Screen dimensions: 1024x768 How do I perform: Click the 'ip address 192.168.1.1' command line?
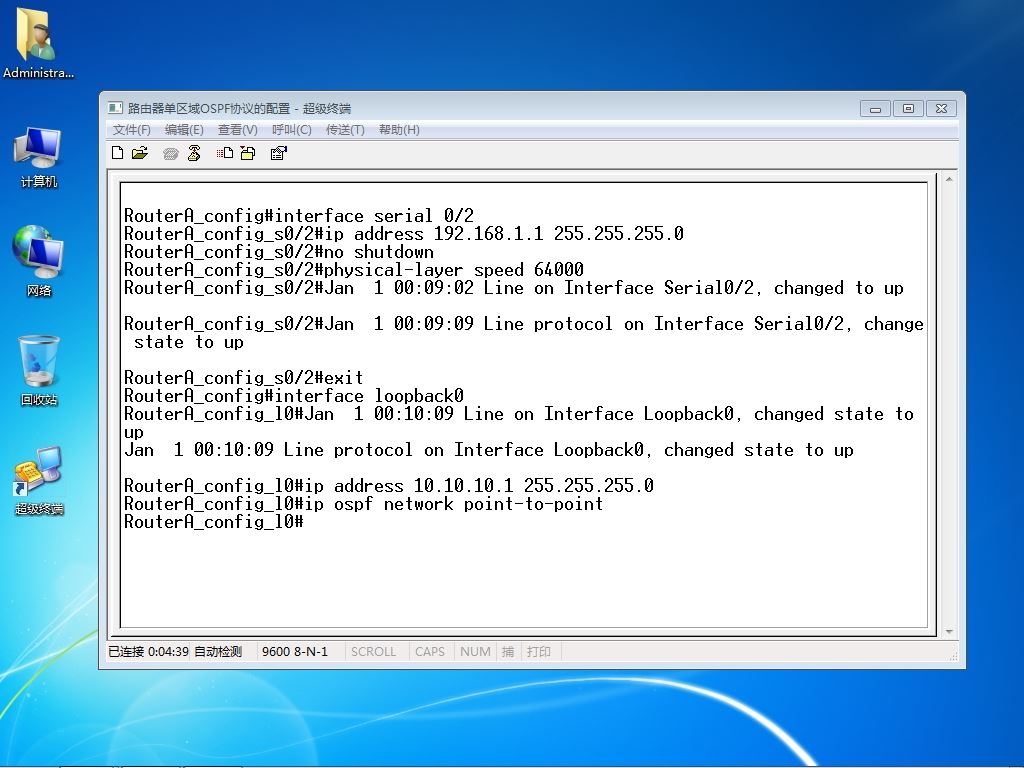pos(404,233)
